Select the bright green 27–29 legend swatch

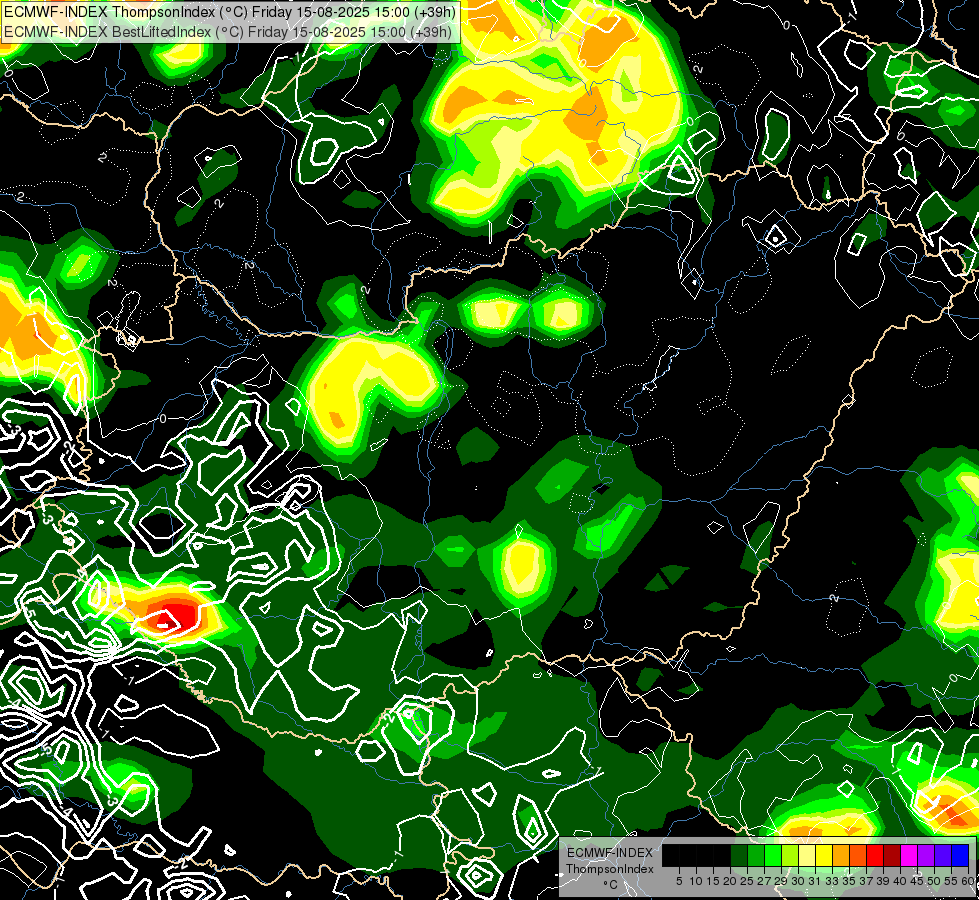pyautogui.click(x=773, y=855)
